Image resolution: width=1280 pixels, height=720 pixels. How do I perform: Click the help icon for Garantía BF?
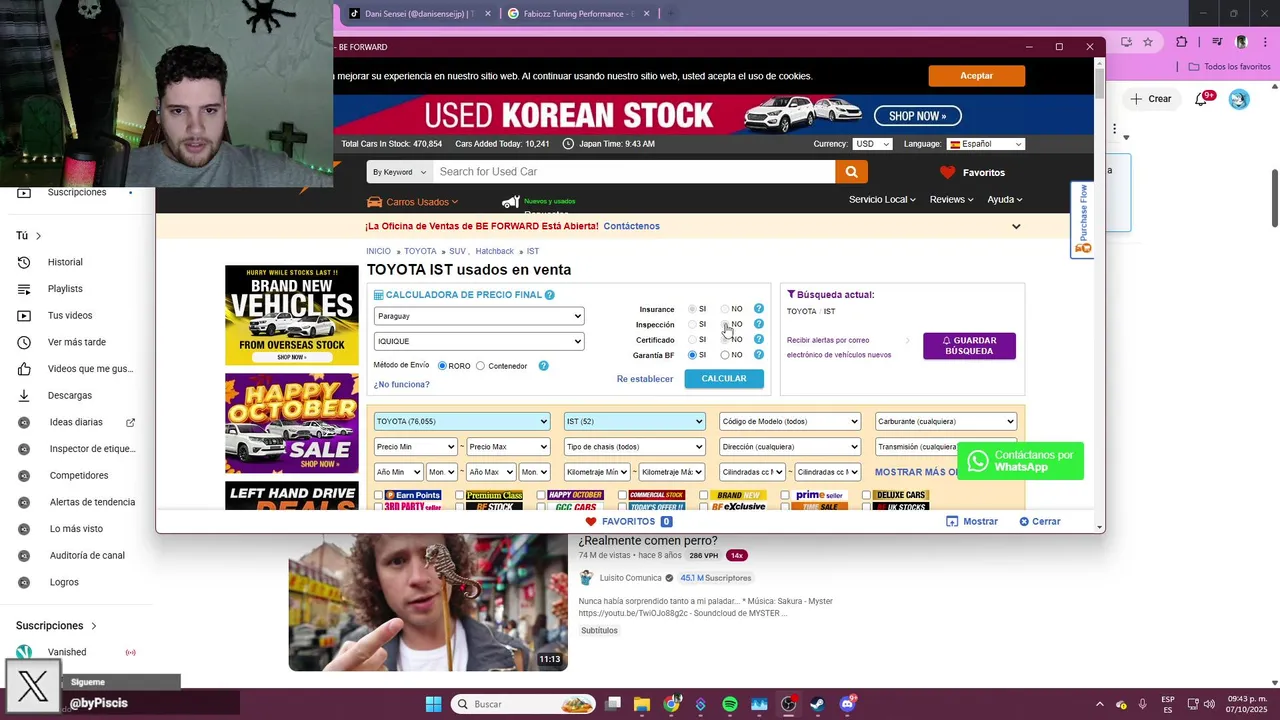(759, 355)
